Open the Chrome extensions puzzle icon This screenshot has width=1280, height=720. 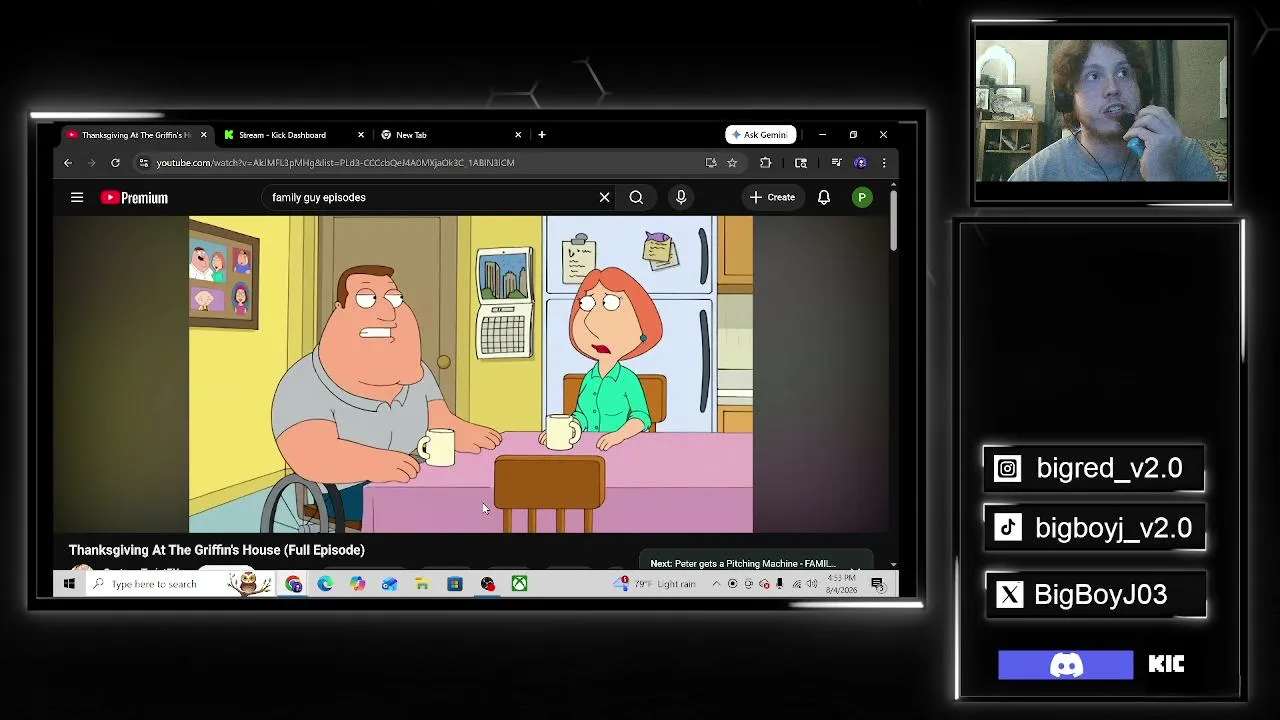click(766, 163)
